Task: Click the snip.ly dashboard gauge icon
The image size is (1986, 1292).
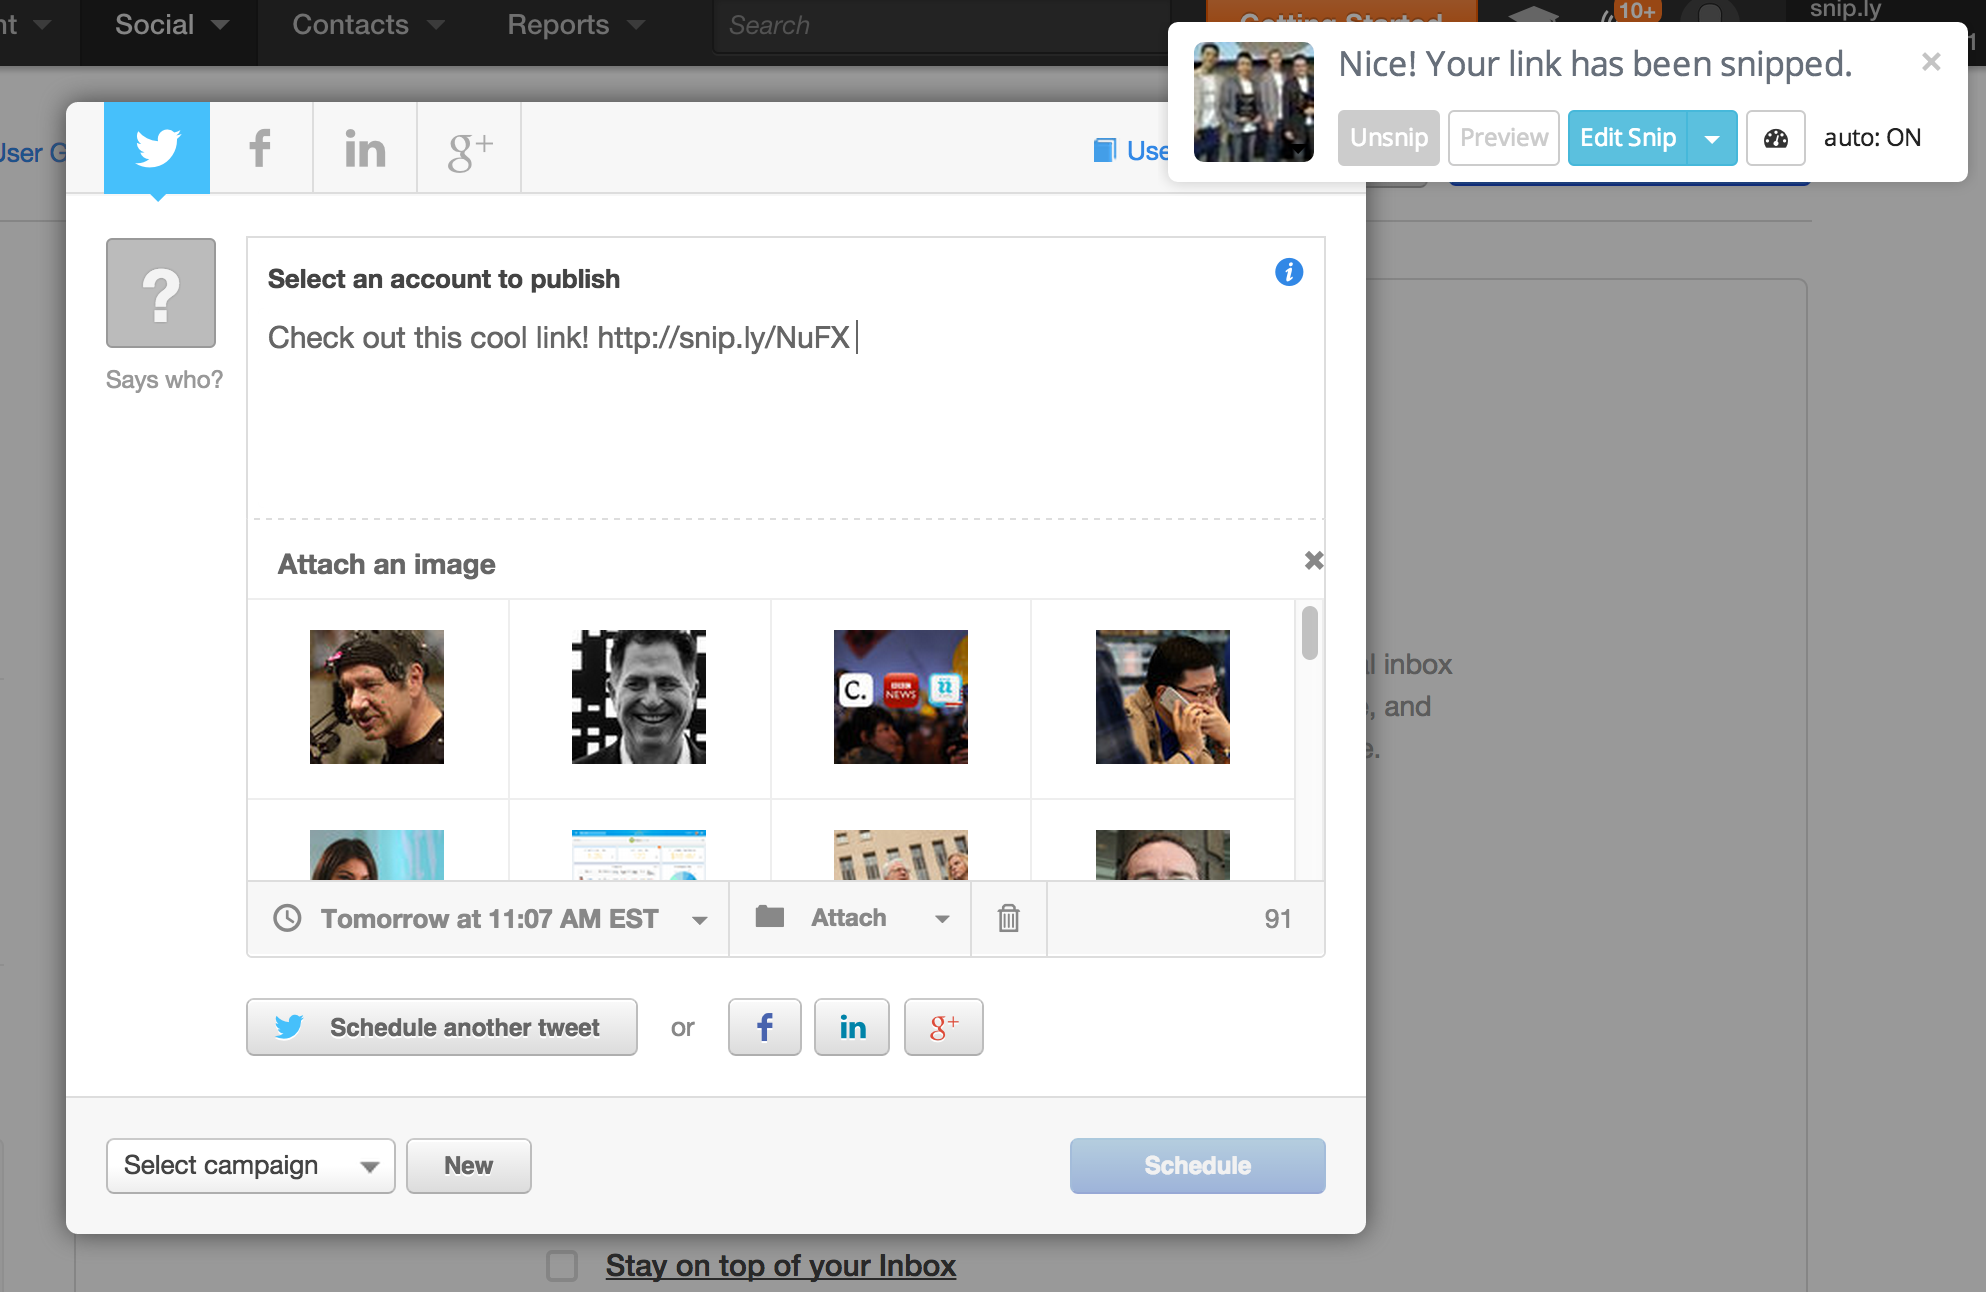Action: click(x=1775, y=138)
